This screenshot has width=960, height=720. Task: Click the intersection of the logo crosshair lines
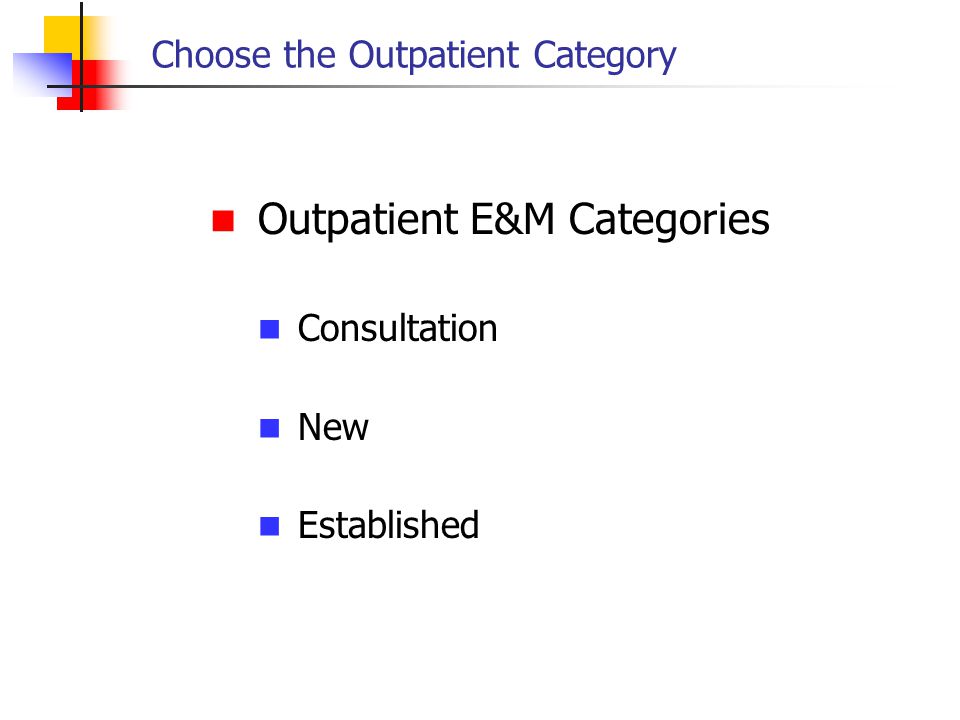pyautogui.click(x=81, y=86)
